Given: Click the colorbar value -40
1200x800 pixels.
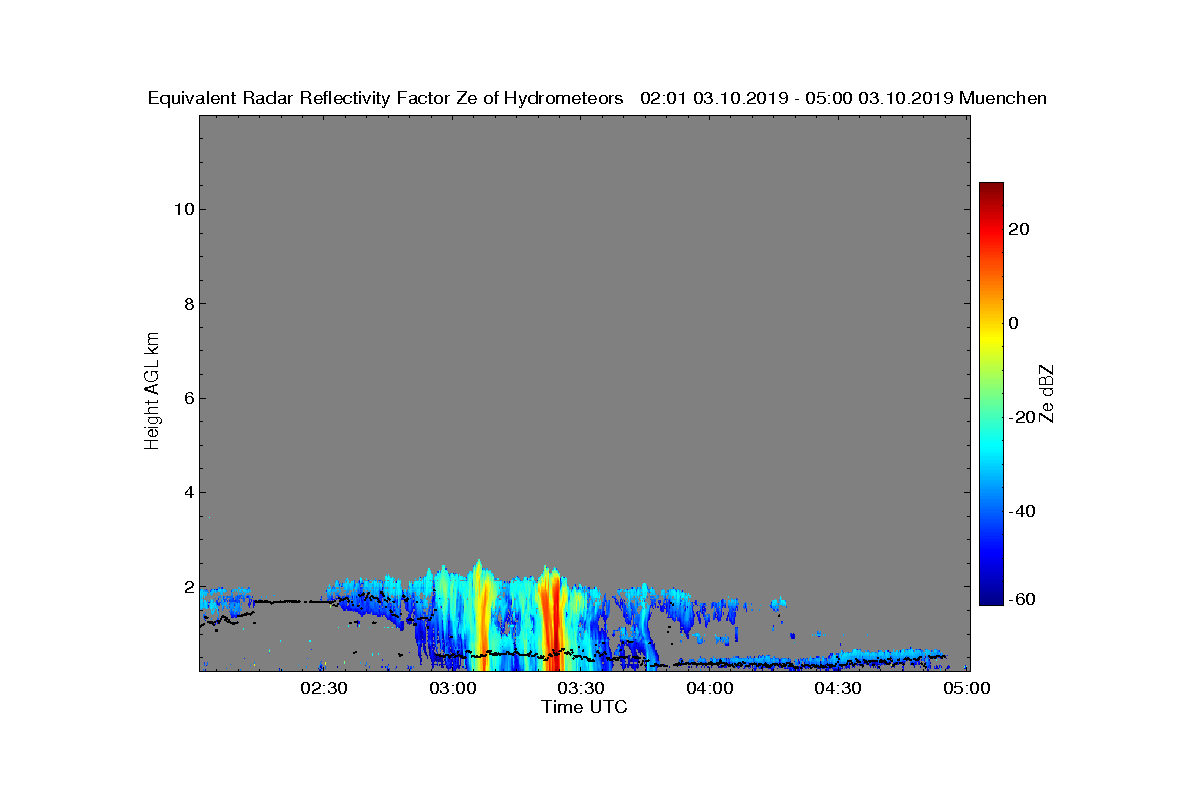Looking at the screenshot, I should 1022,511.
